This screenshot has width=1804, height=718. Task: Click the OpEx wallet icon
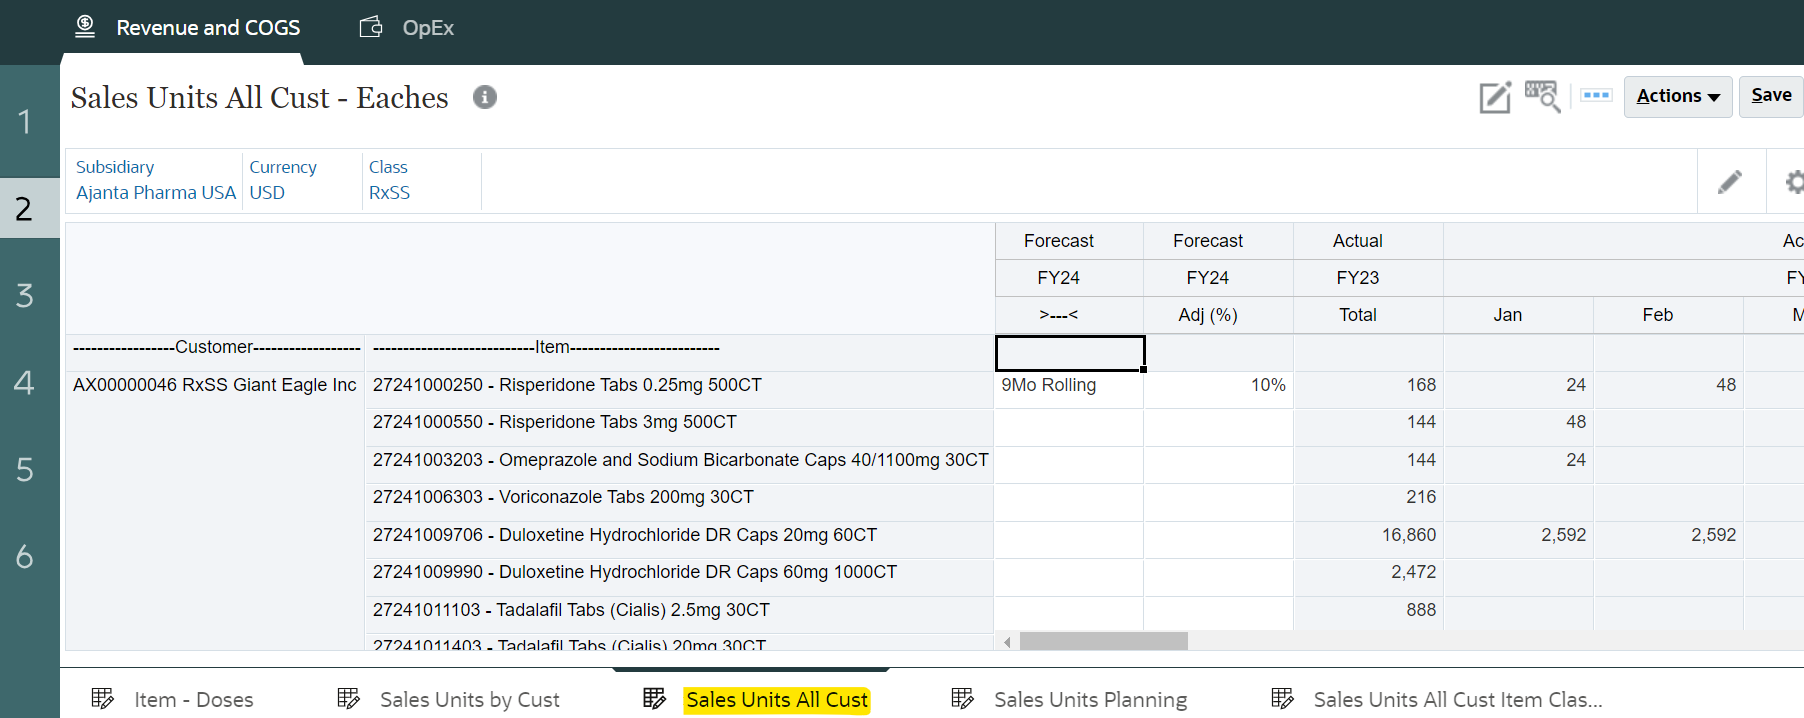pos(371,27)
